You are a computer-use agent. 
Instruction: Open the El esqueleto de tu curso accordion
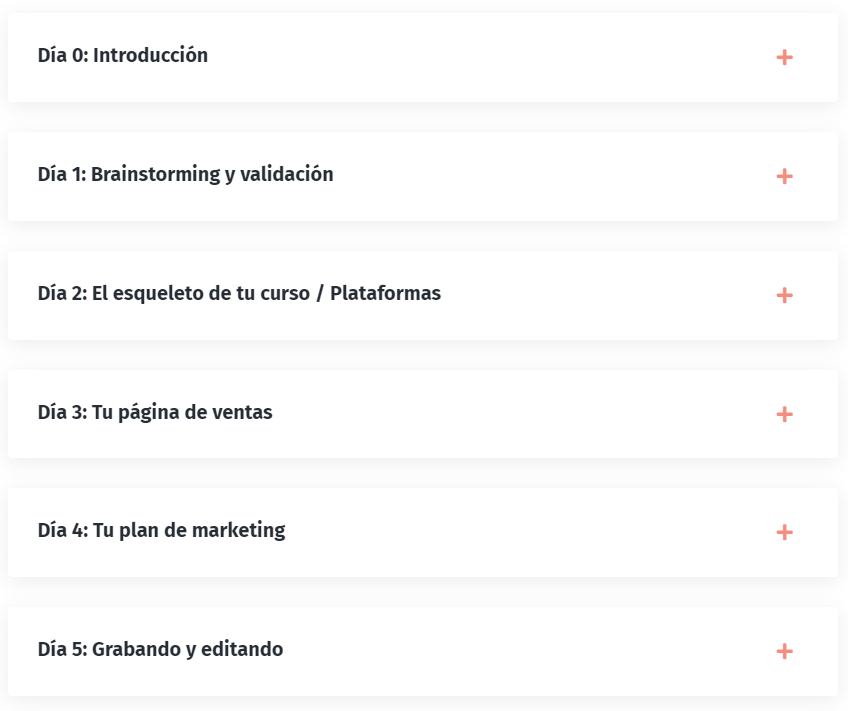(x=422, y=295)
